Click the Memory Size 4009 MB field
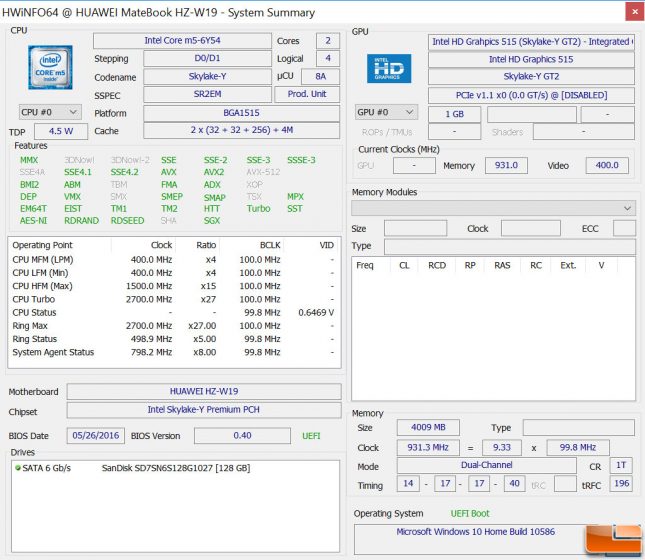 428,428
